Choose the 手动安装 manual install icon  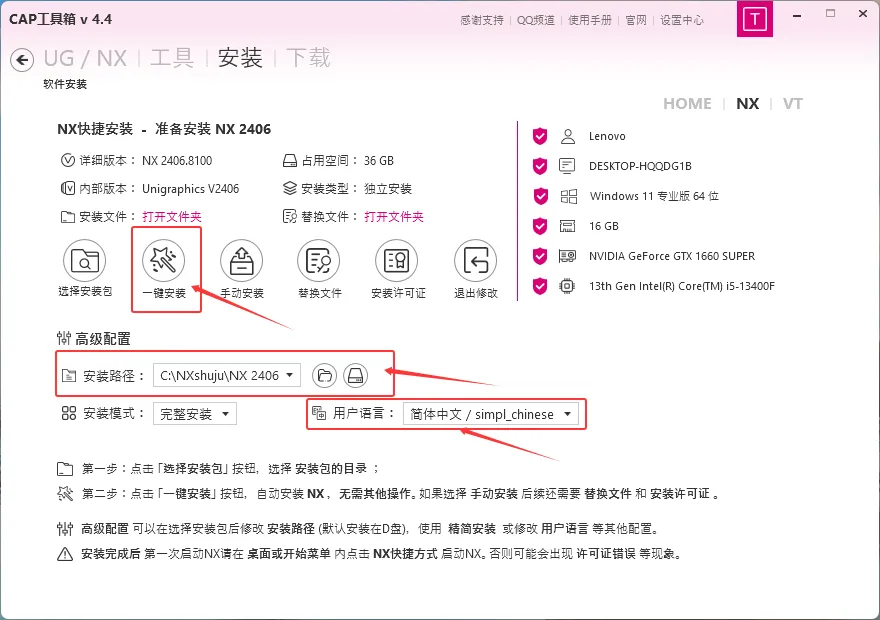coord(241,260)
